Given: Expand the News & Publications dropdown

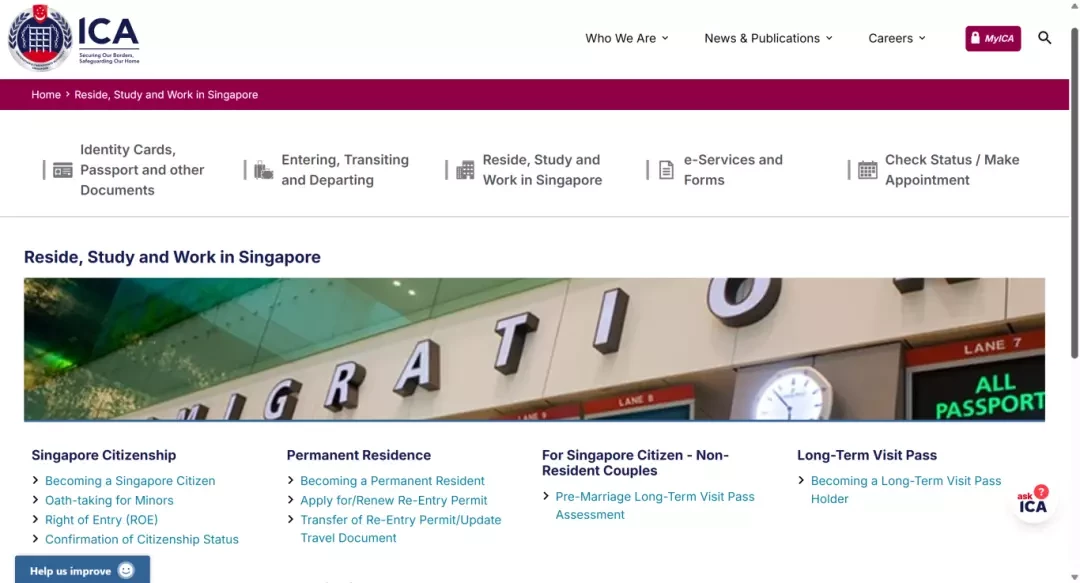Looking at the screenshot, I should 769,39.
